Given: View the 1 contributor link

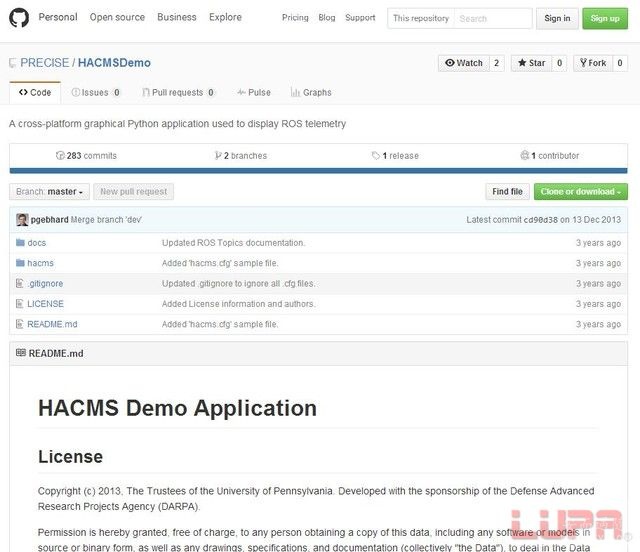Looking at the screenshot, I should pyautogui.click(x=549, y=156).
